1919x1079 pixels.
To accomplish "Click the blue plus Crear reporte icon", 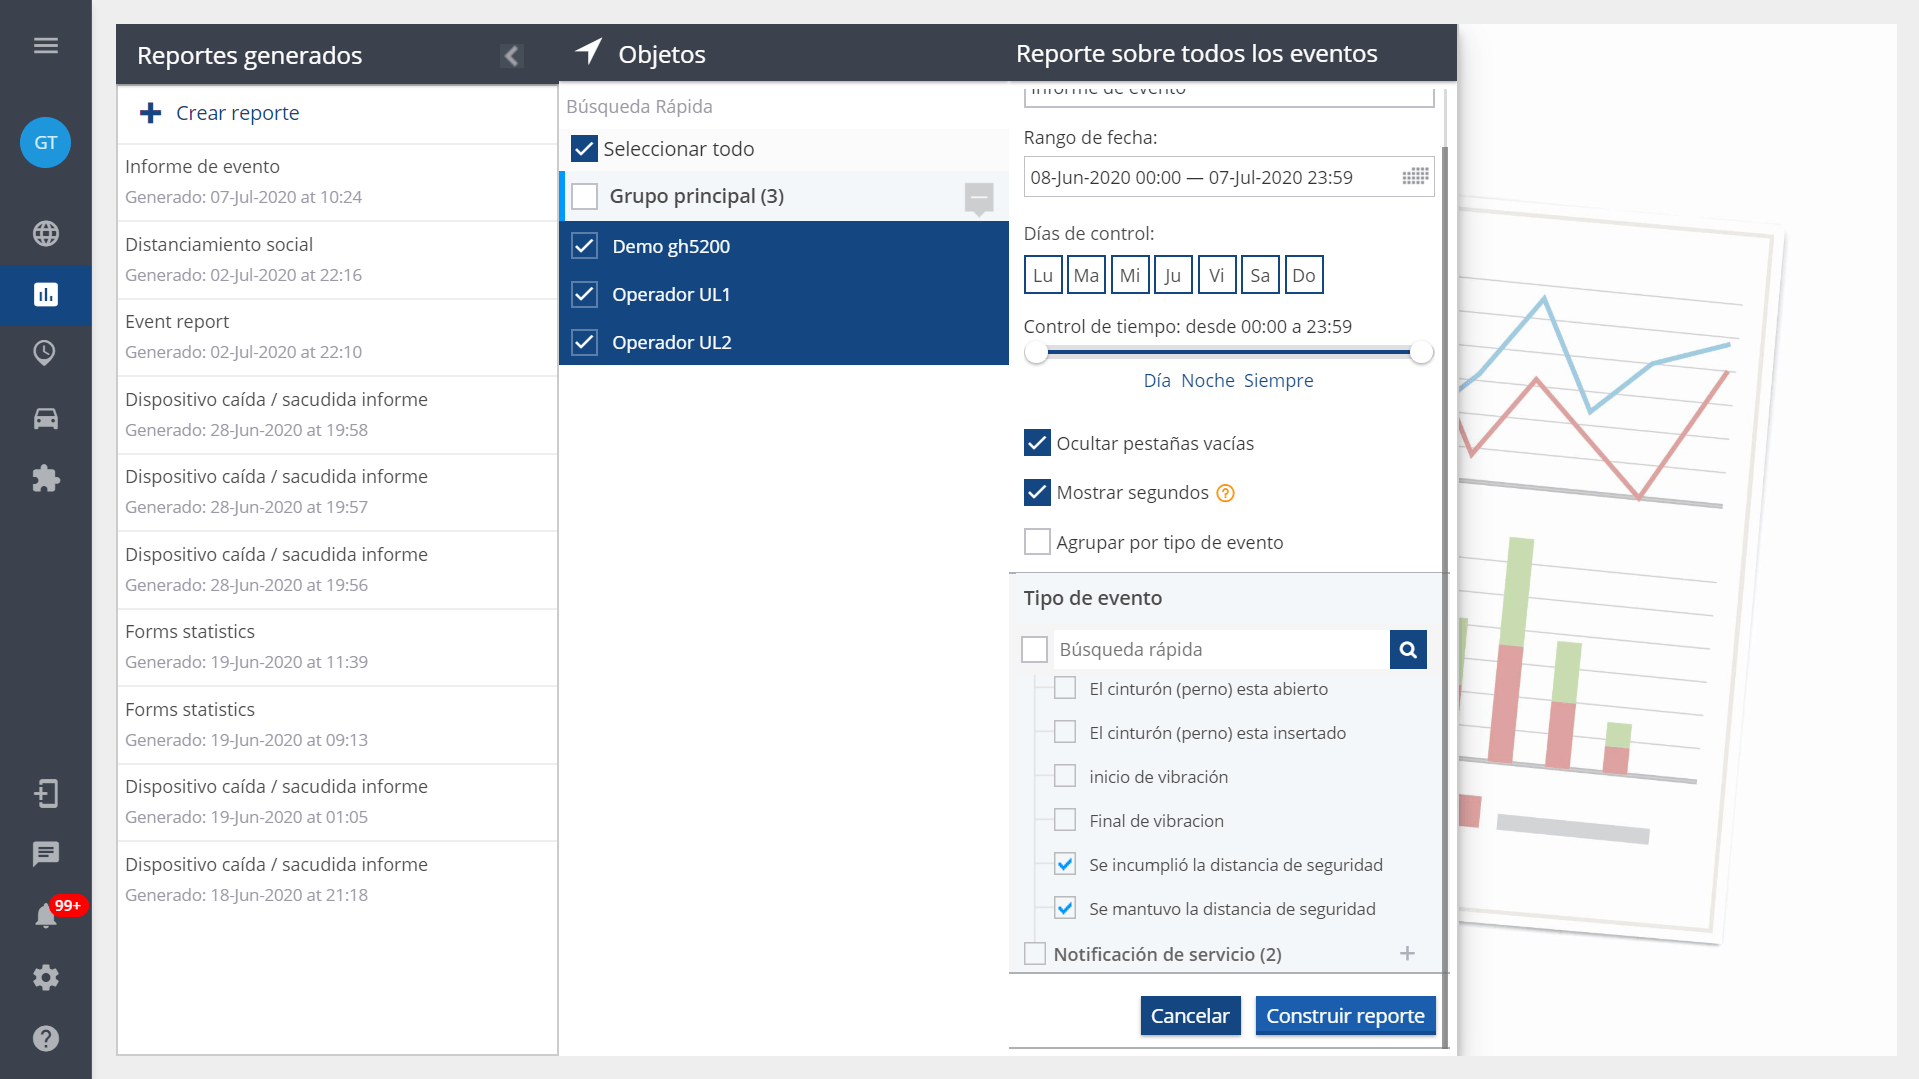I will coord(150,113).
